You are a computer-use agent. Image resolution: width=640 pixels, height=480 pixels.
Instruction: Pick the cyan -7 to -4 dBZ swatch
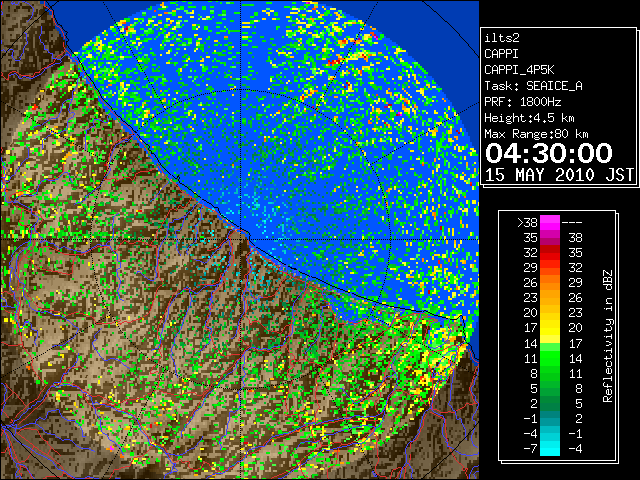(x=550, y=449)
